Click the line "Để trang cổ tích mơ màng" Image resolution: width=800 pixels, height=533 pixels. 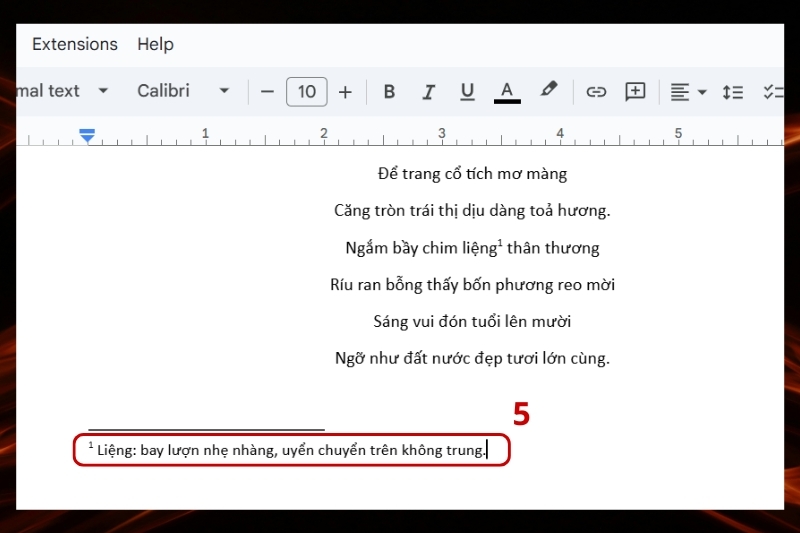(472, 174)
